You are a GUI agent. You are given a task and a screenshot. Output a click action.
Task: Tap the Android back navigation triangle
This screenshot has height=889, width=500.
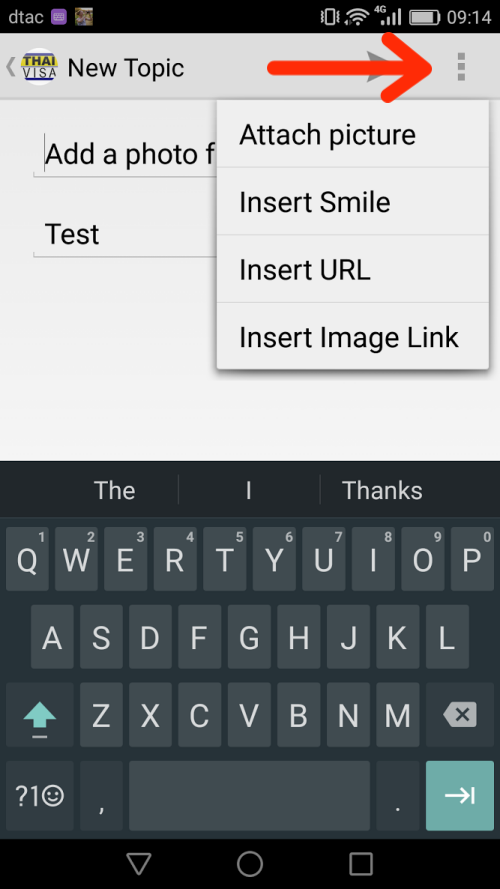coord(139,863)
